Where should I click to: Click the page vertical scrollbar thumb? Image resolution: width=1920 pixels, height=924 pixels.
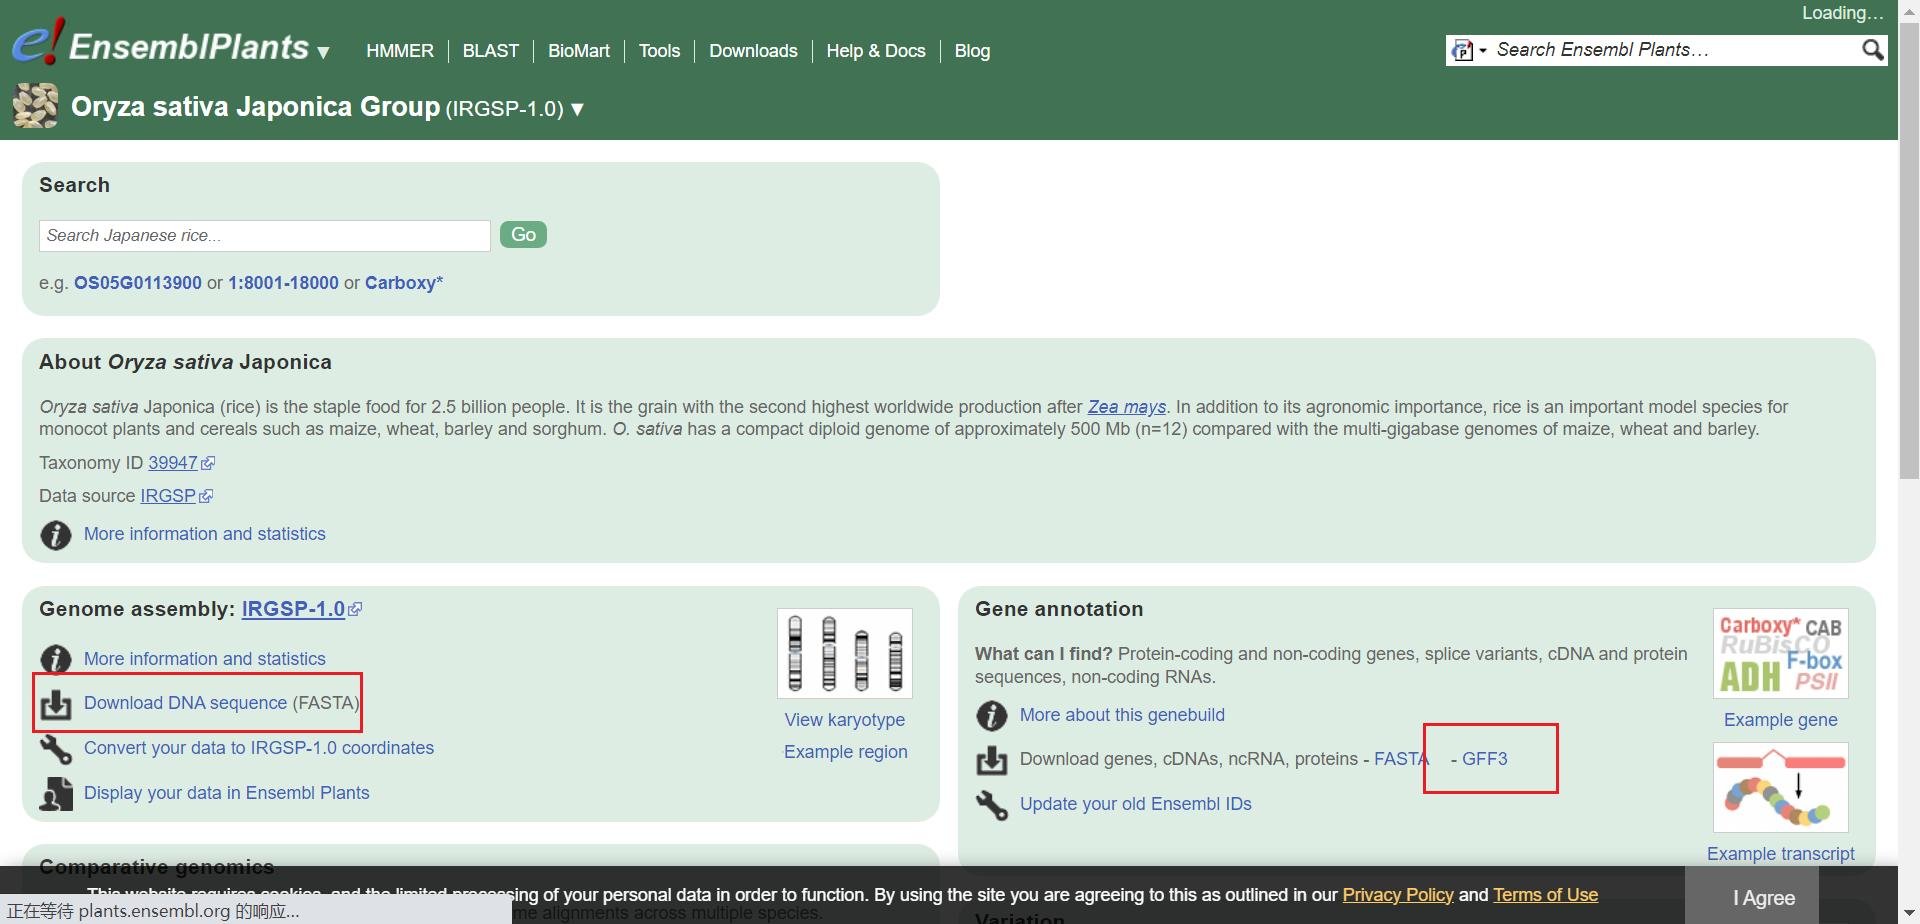coord(1909,250)
